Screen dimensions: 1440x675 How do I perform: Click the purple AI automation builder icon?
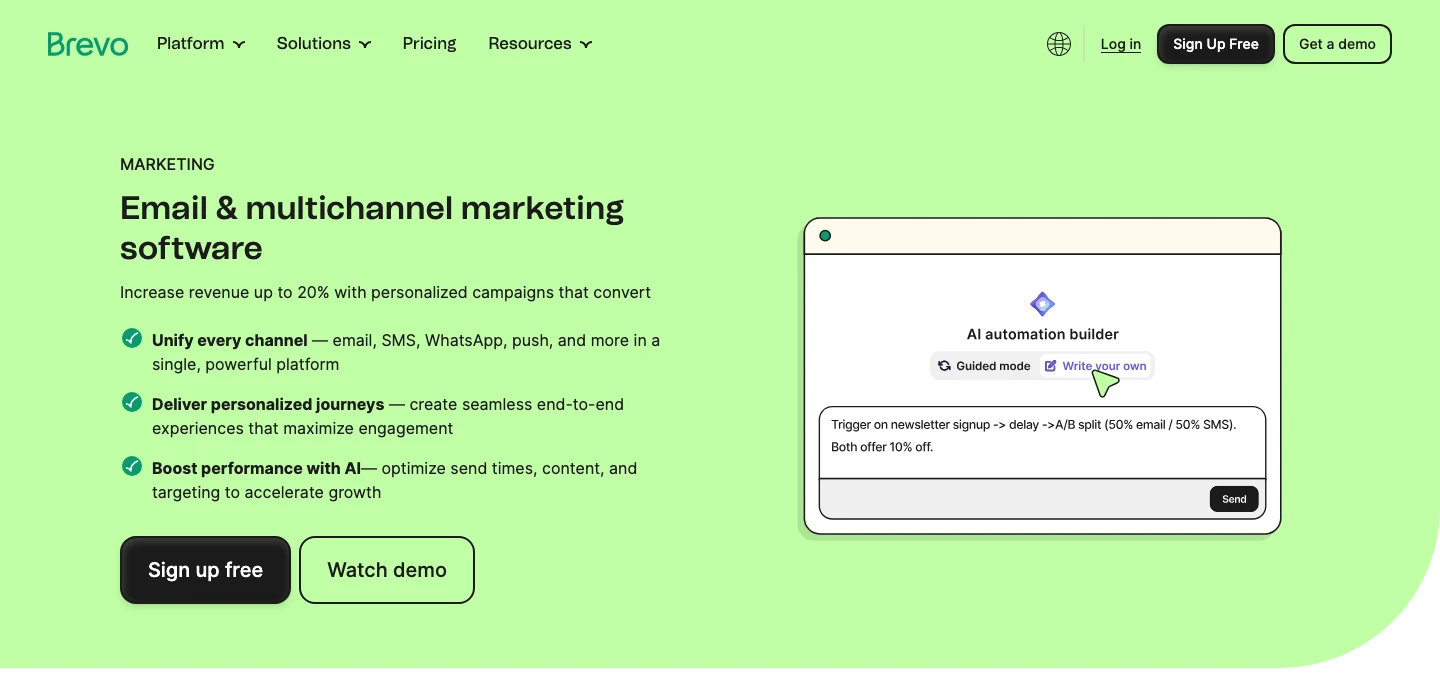pyautogui.click(x=1043, y=304)
